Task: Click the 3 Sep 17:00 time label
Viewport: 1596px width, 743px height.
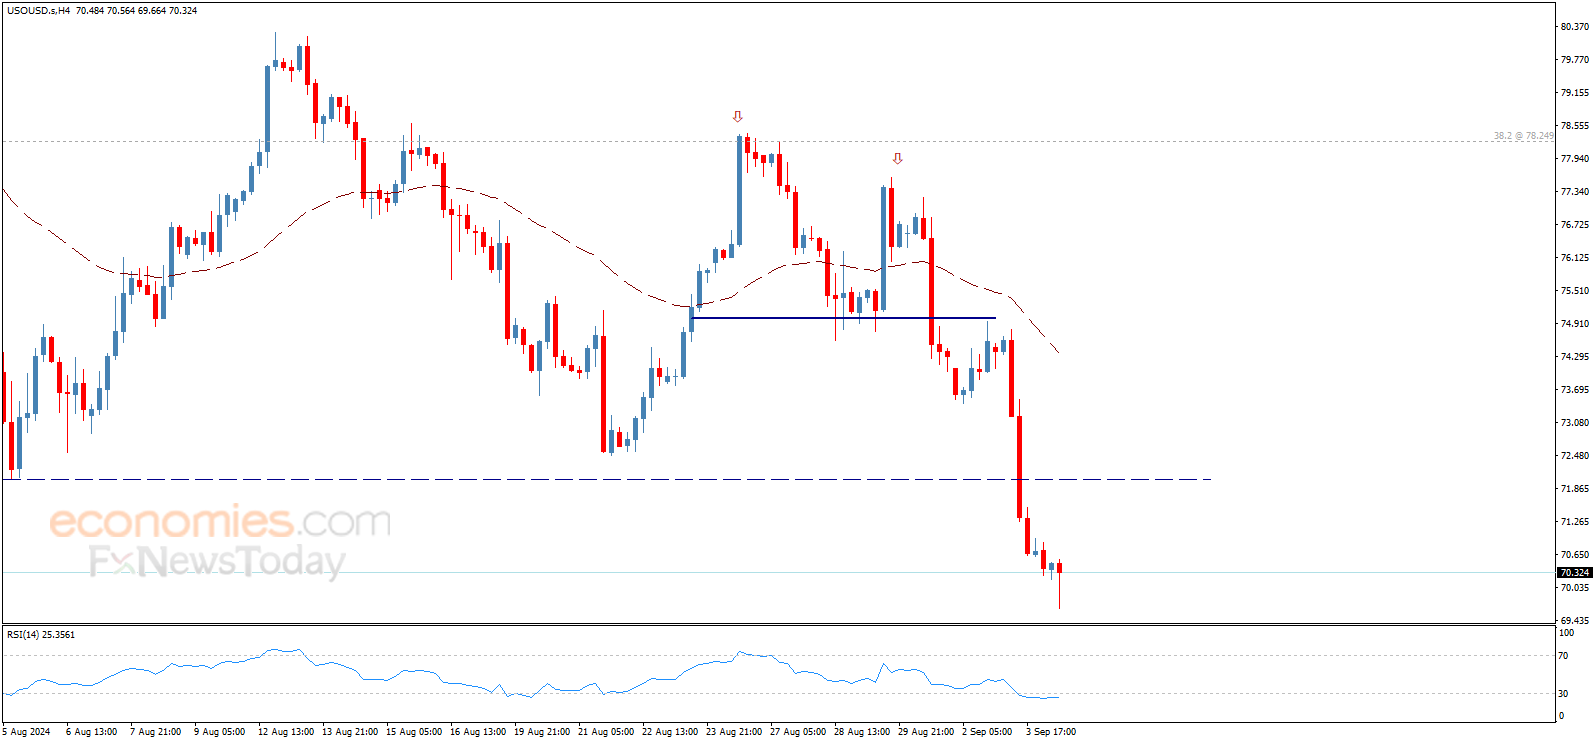Action: [x=1051, y=732]
